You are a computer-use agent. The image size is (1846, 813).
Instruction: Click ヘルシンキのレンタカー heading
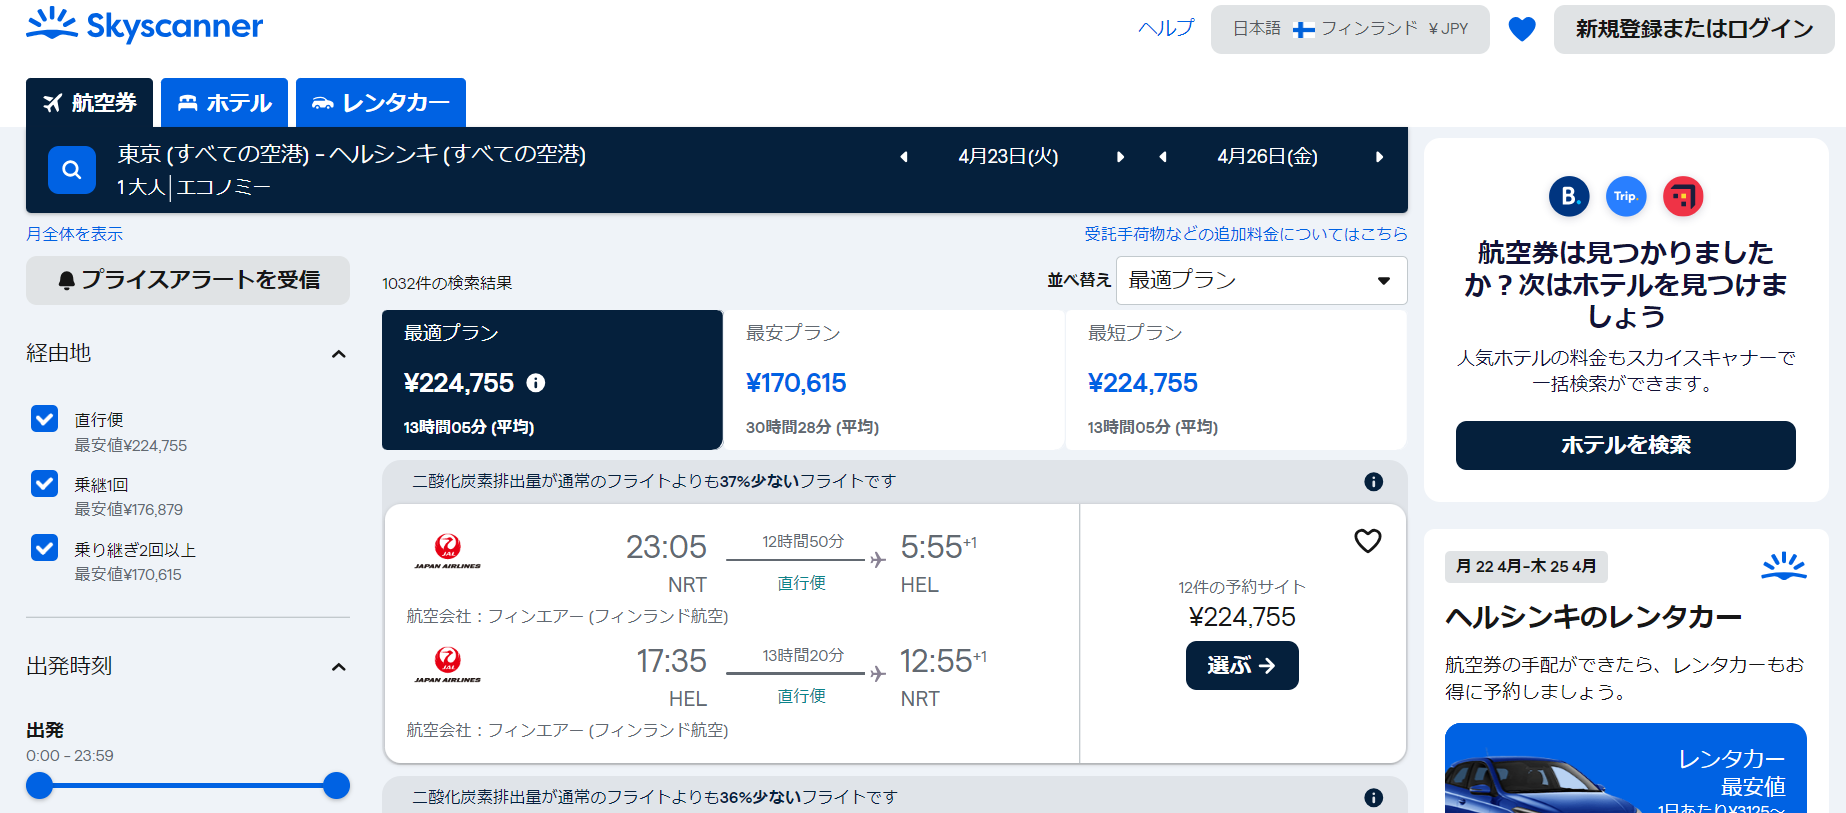(1594, 618)
